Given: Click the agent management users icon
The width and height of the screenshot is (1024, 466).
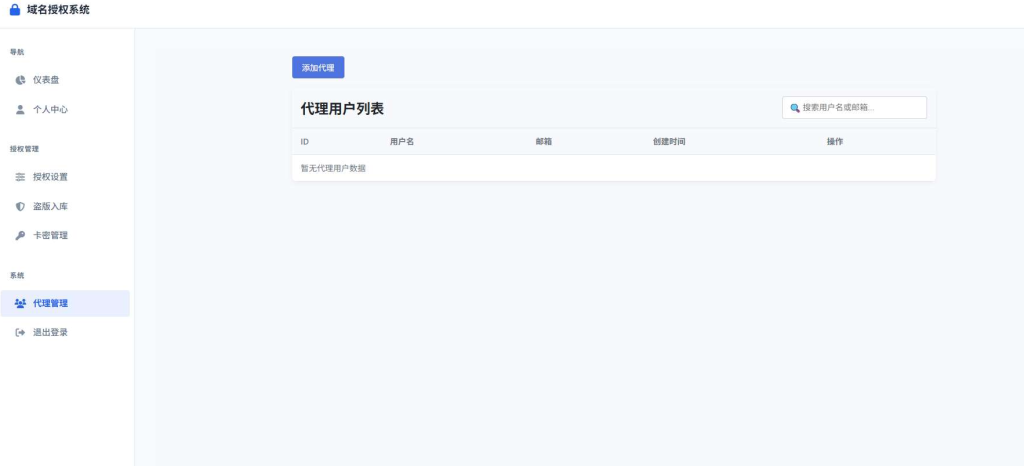Looking at the screenshot, I should pyautogui.click(x=20, y=303).
